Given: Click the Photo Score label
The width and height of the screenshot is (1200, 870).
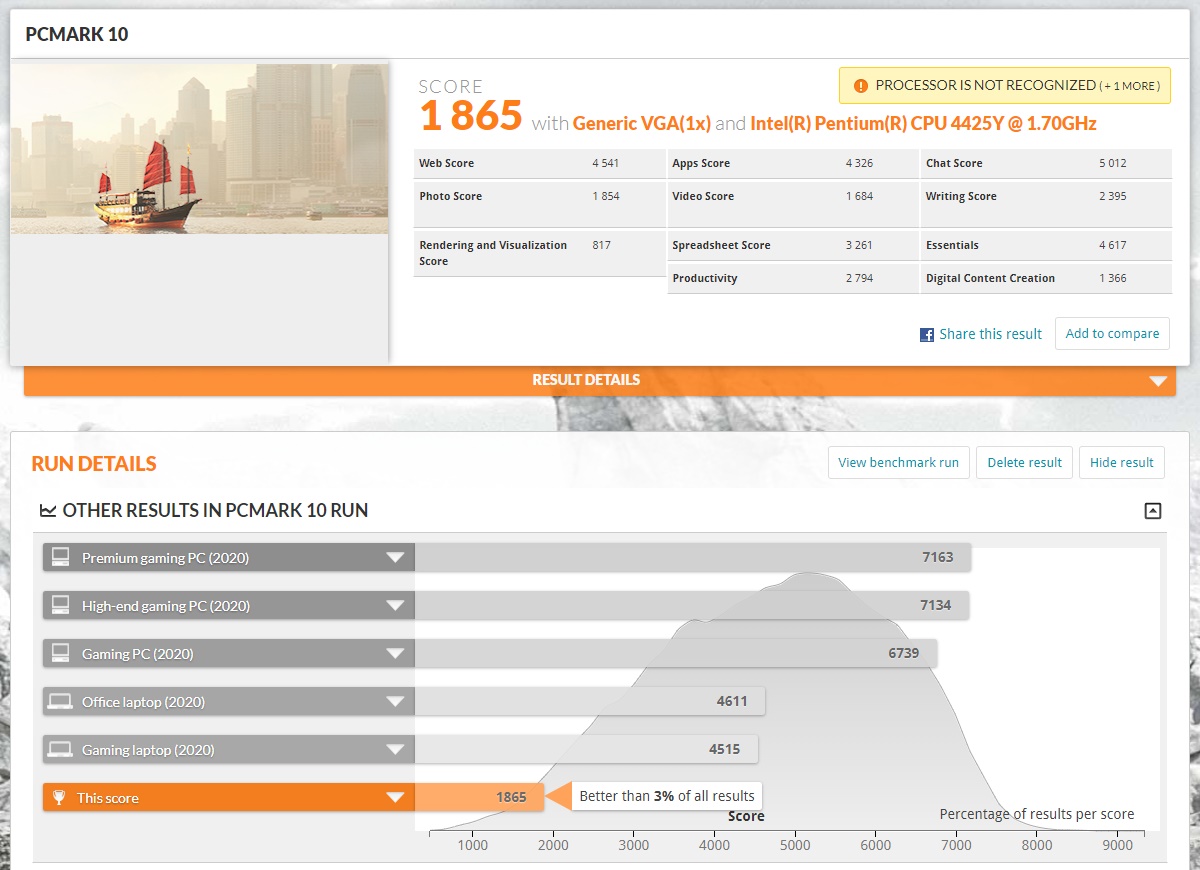Looking at the screenshot, I should (x=450, y=196).
